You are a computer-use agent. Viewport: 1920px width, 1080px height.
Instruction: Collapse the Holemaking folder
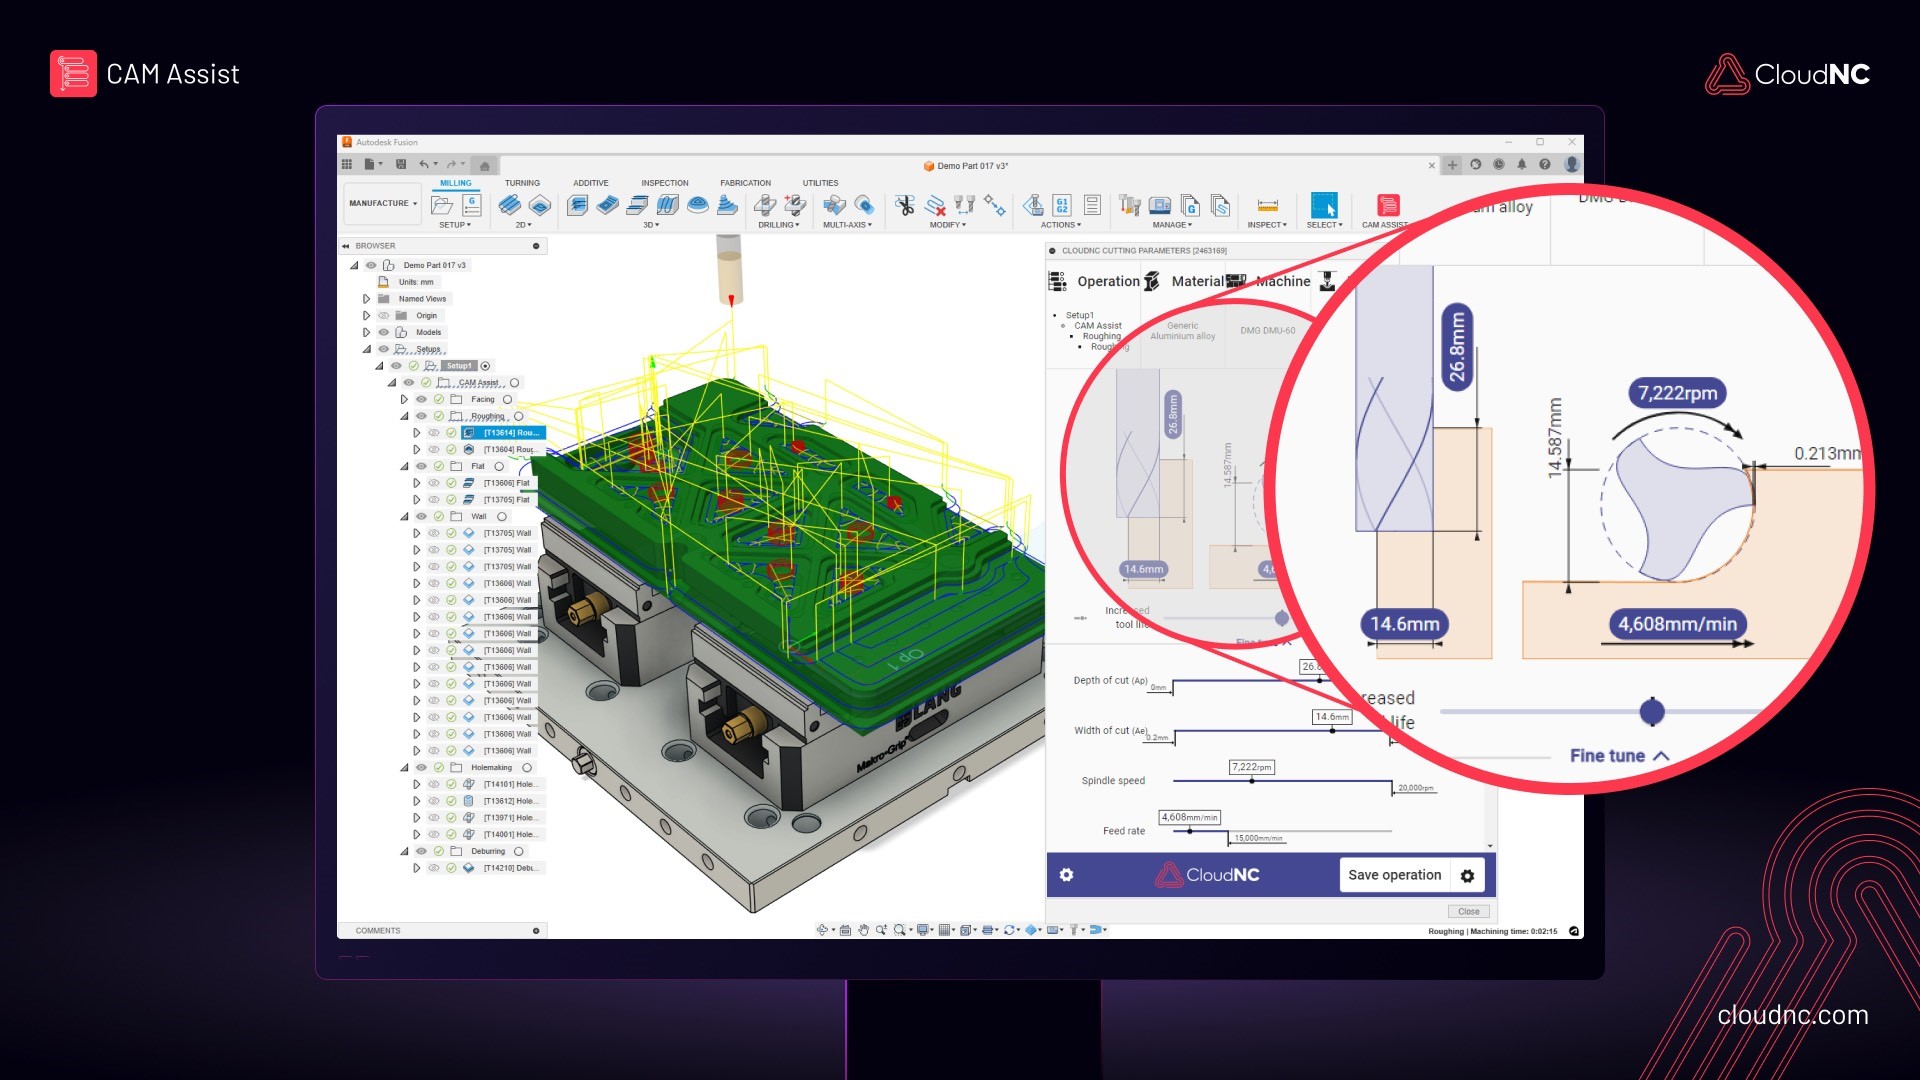coord(404,768)
